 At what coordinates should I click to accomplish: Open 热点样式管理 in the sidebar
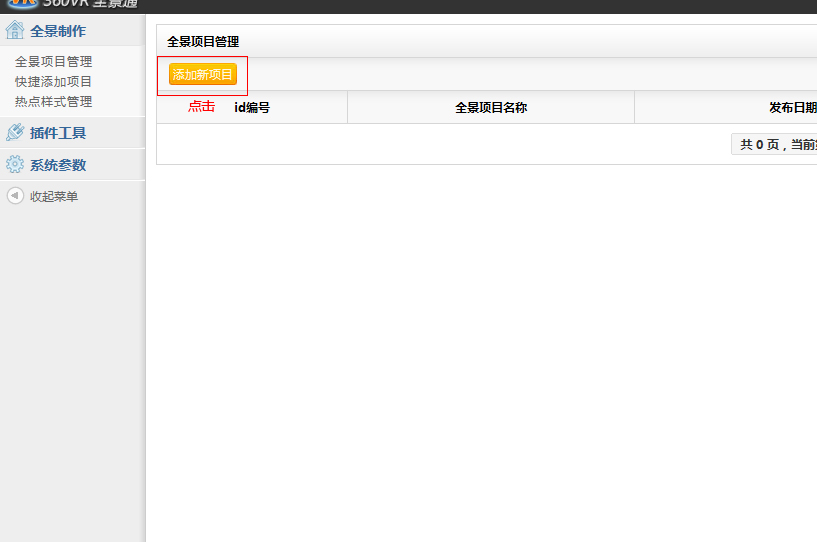53,102
